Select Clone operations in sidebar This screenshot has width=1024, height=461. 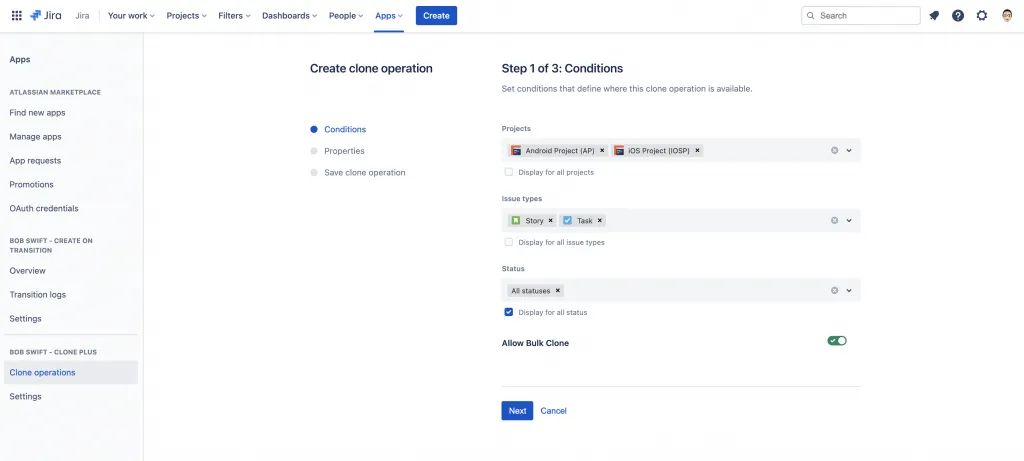71,372
